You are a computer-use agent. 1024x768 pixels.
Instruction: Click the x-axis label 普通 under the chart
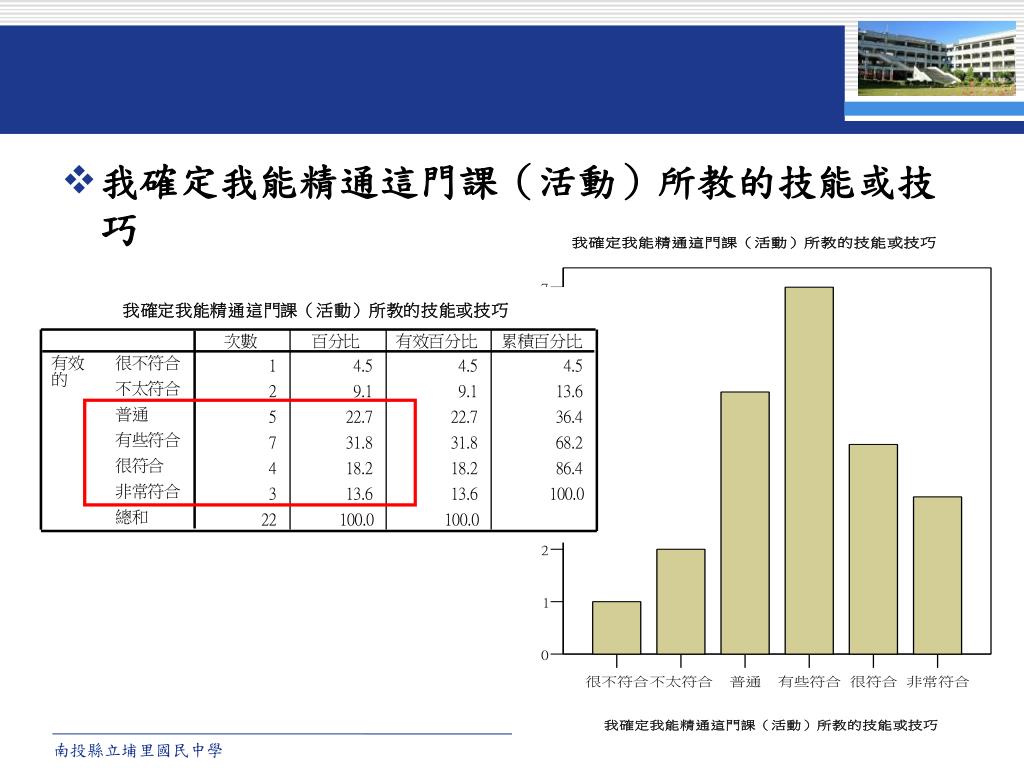pos(745,682)
